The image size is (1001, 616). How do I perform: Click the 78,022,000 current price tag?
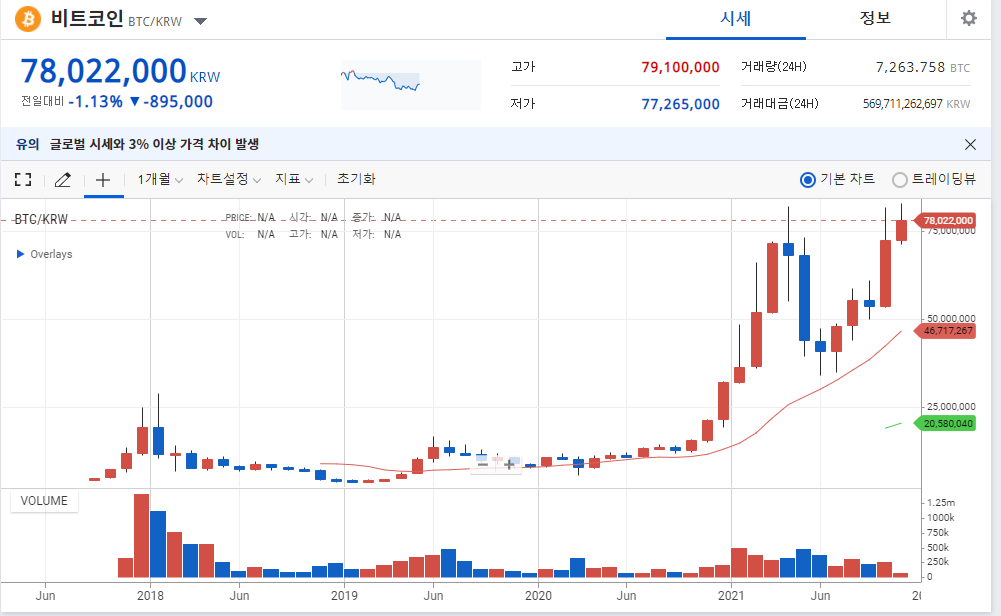point(945,220)
